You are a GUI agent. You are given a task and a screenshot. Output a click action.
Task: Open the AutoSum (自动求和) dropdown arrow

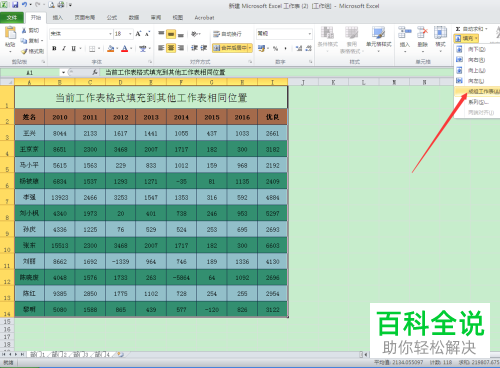tap(486, 29)
